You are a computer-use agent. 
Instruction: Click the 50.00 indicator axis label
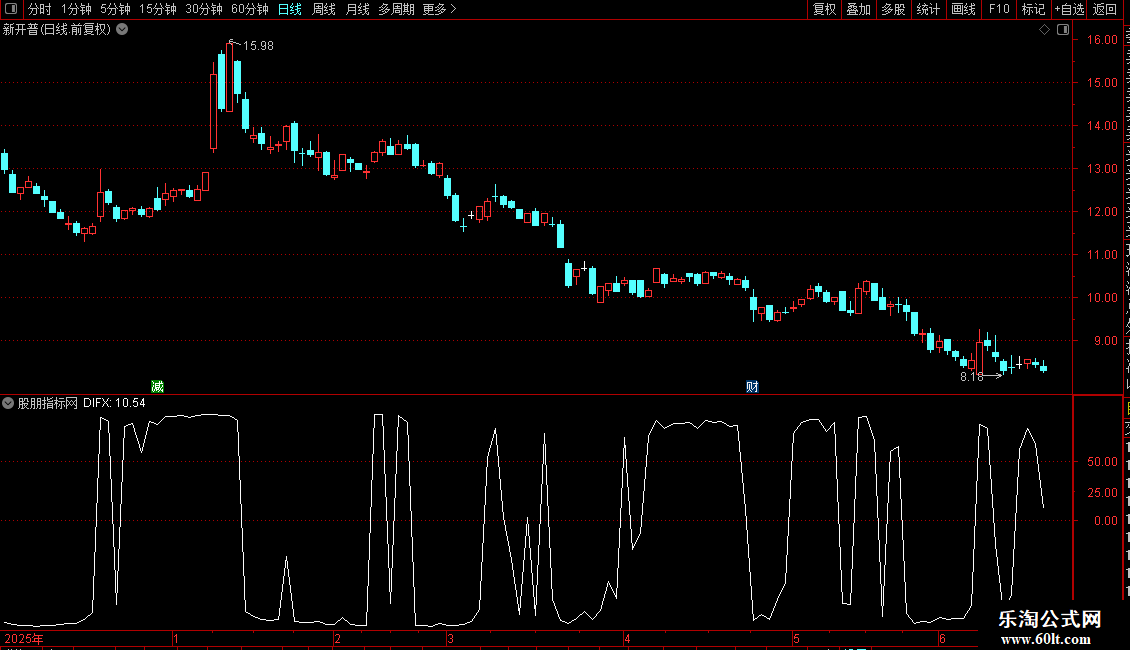click(x=1103, y=462)
